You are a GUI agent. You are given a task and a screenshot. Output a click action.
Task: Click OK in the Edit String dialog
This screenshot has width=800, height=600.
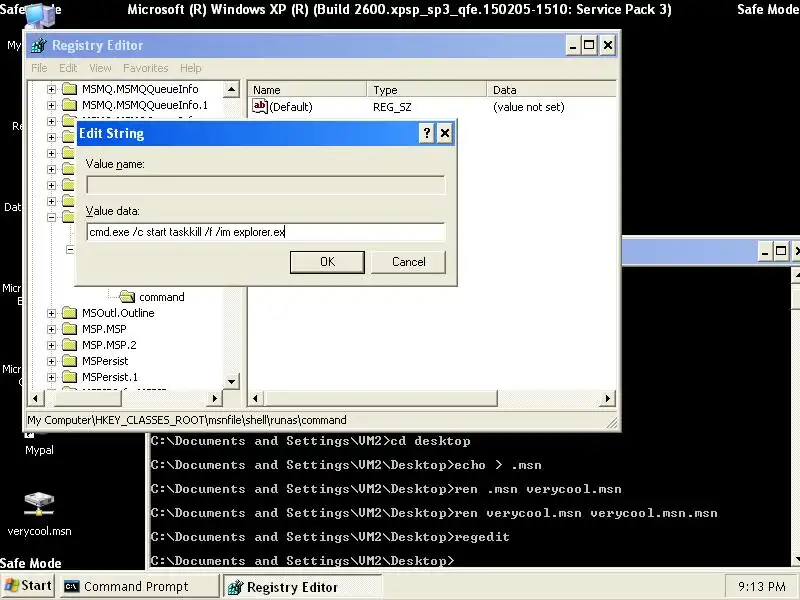(x=327, y=262)
